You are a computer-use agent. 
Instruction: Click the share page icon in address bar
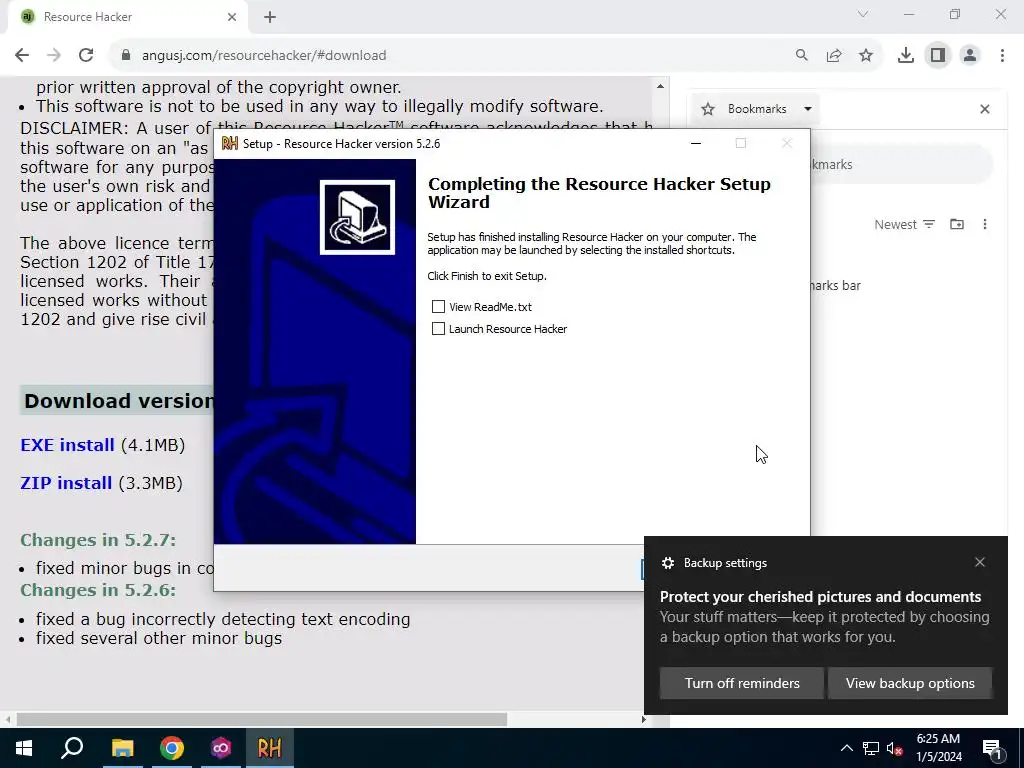834,56
